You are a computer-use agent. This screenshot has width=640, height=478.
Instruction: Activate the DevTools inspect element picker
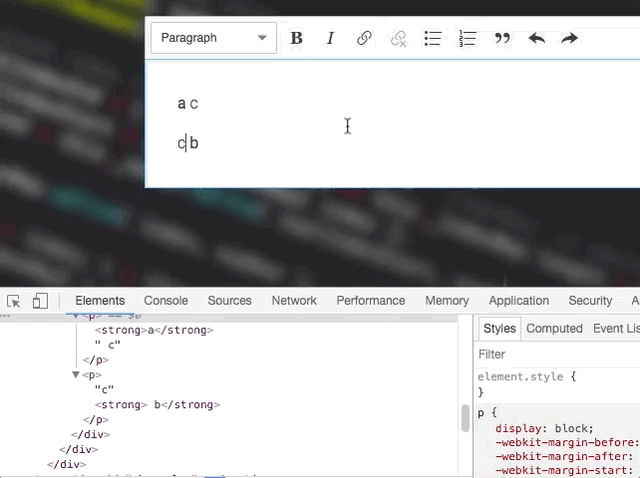coord(14,301)
